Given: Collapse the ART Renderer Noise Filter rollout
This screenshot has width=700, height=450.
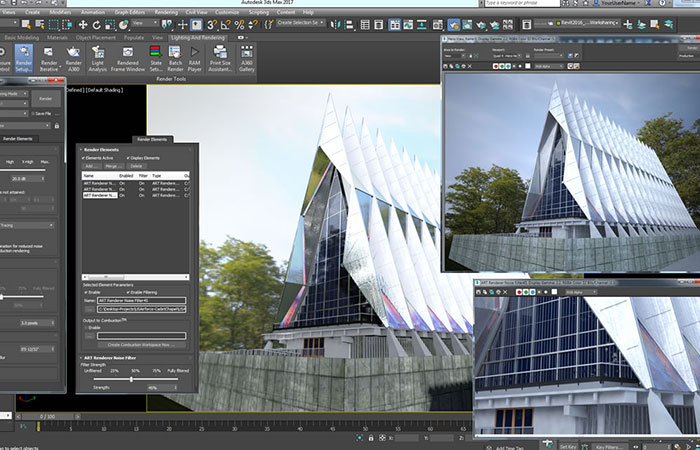Looking at the screenshot, I should [x=112, y=356].
